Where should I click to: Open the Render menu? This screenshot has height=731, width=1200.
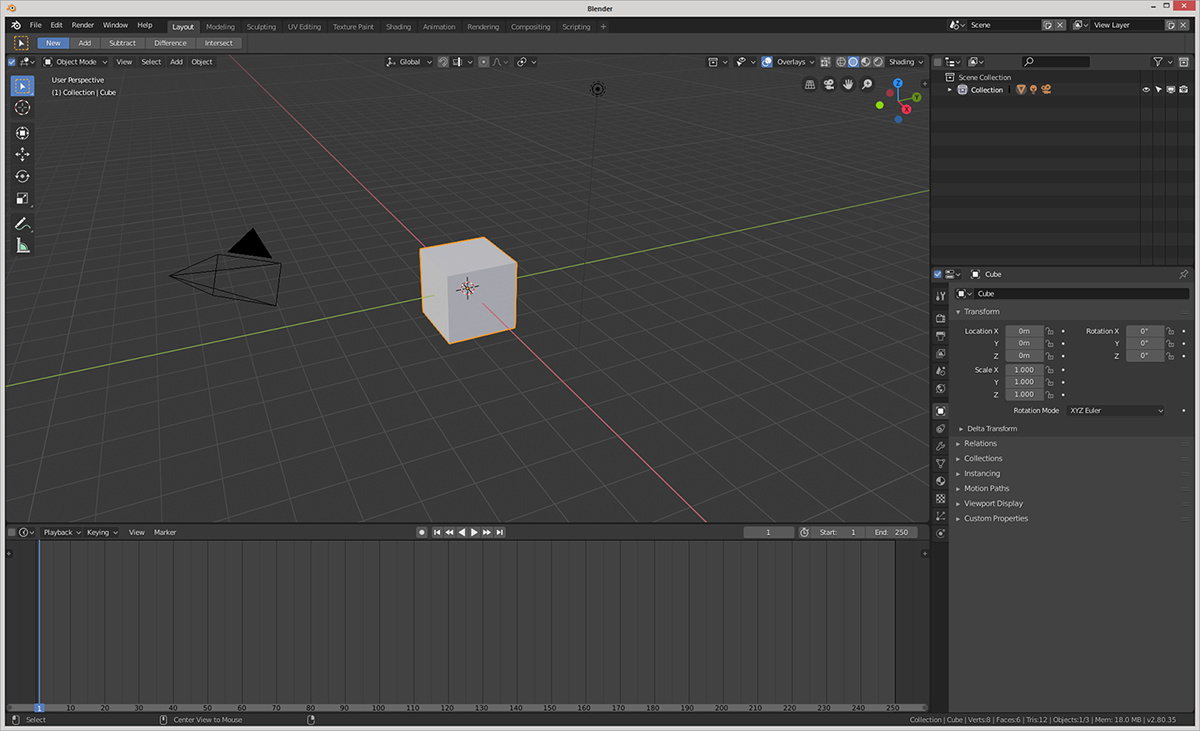tap(82, 25)
